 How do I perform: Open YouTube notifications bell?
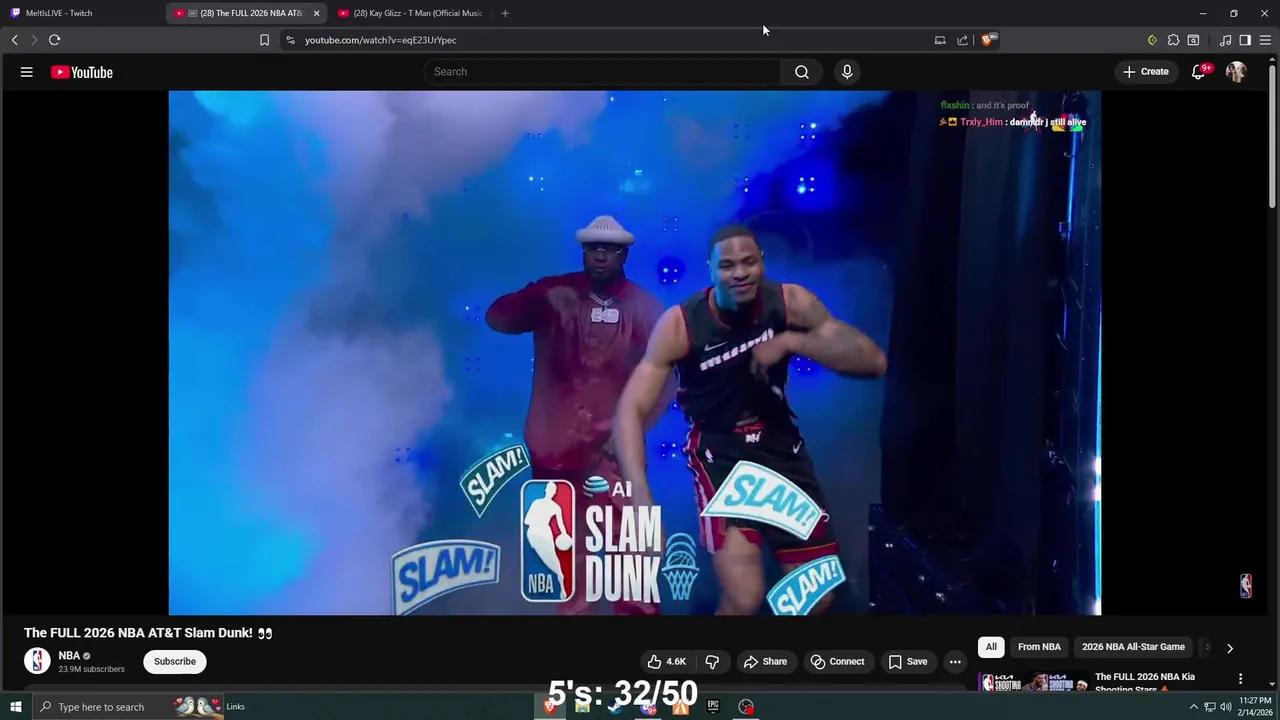[x=1198, y=72]
